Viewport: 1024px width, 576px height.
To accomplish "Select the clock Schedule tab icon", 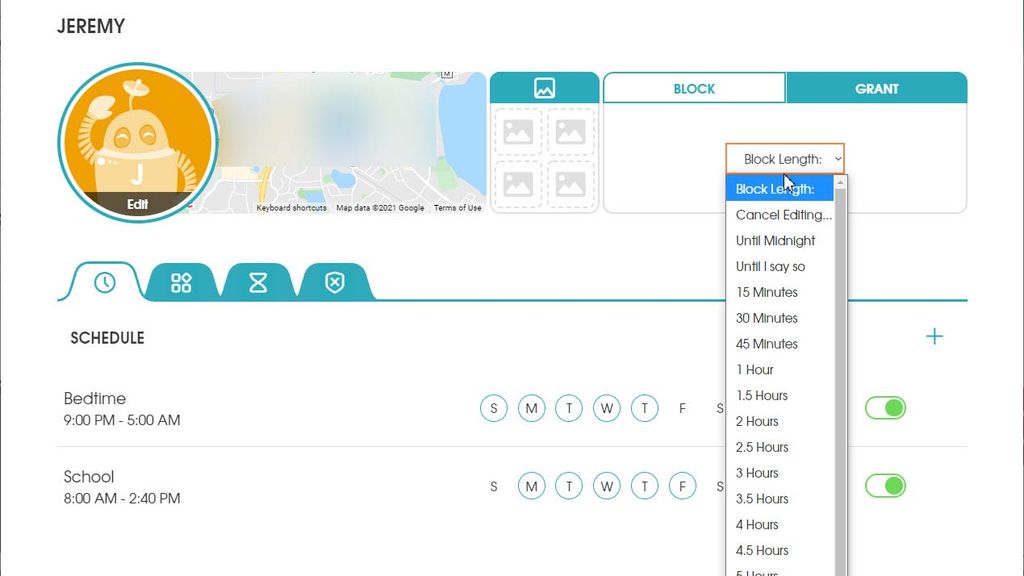I will click(x=103, y=283).
